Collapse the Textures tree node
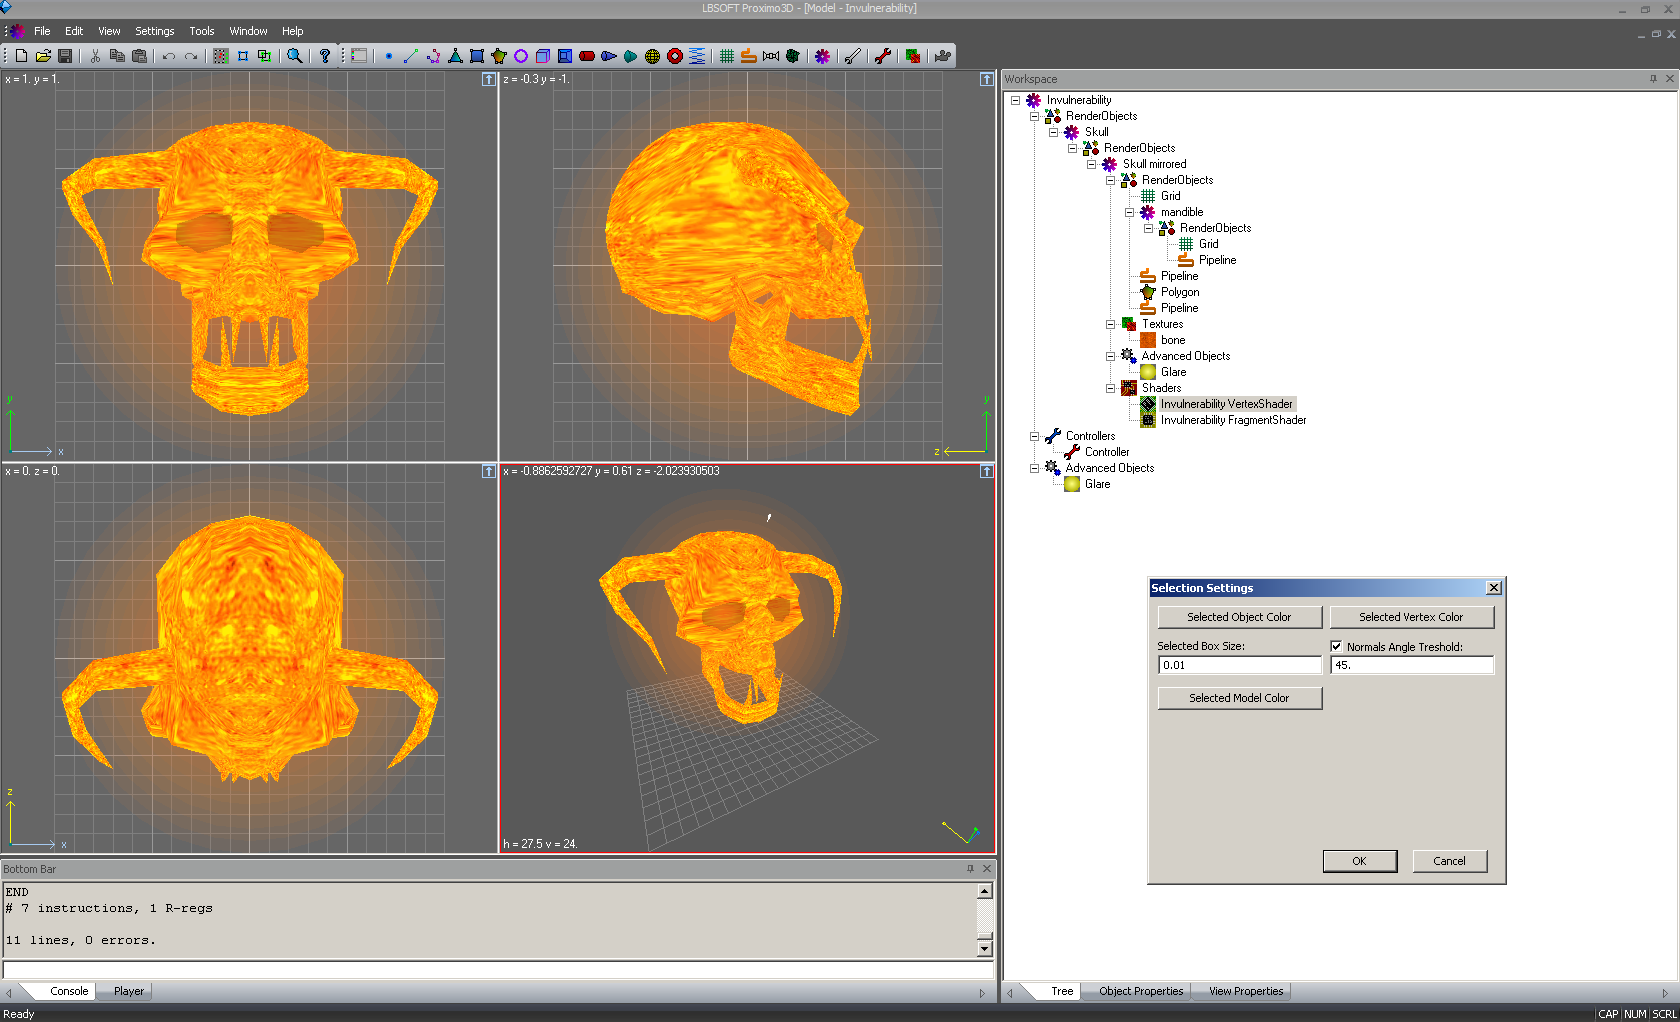Screen dimensions: 1680x1022 1110,324
